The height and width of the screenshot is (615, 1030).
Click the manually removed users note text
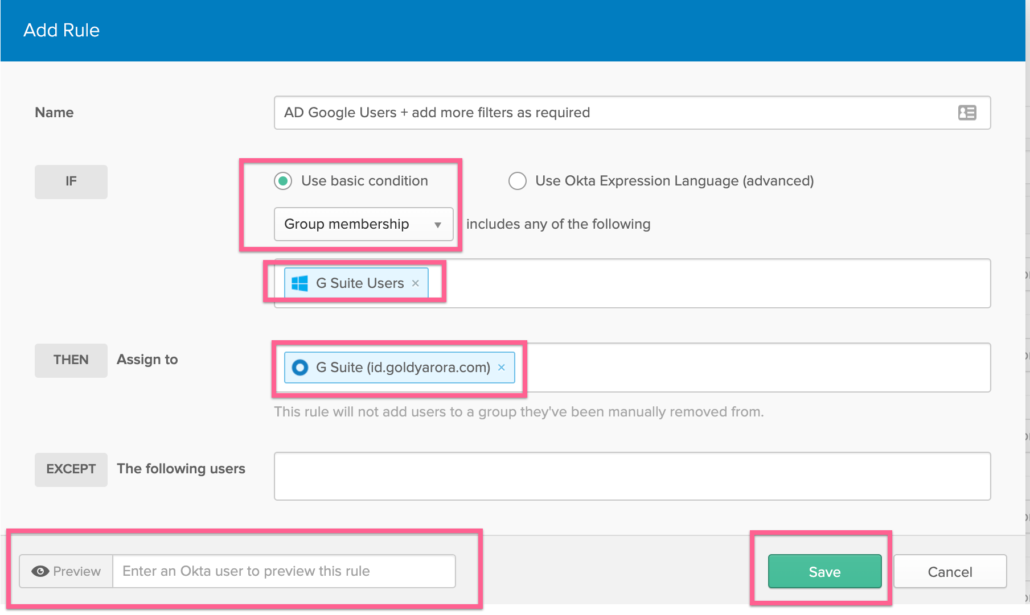point(519,412)
